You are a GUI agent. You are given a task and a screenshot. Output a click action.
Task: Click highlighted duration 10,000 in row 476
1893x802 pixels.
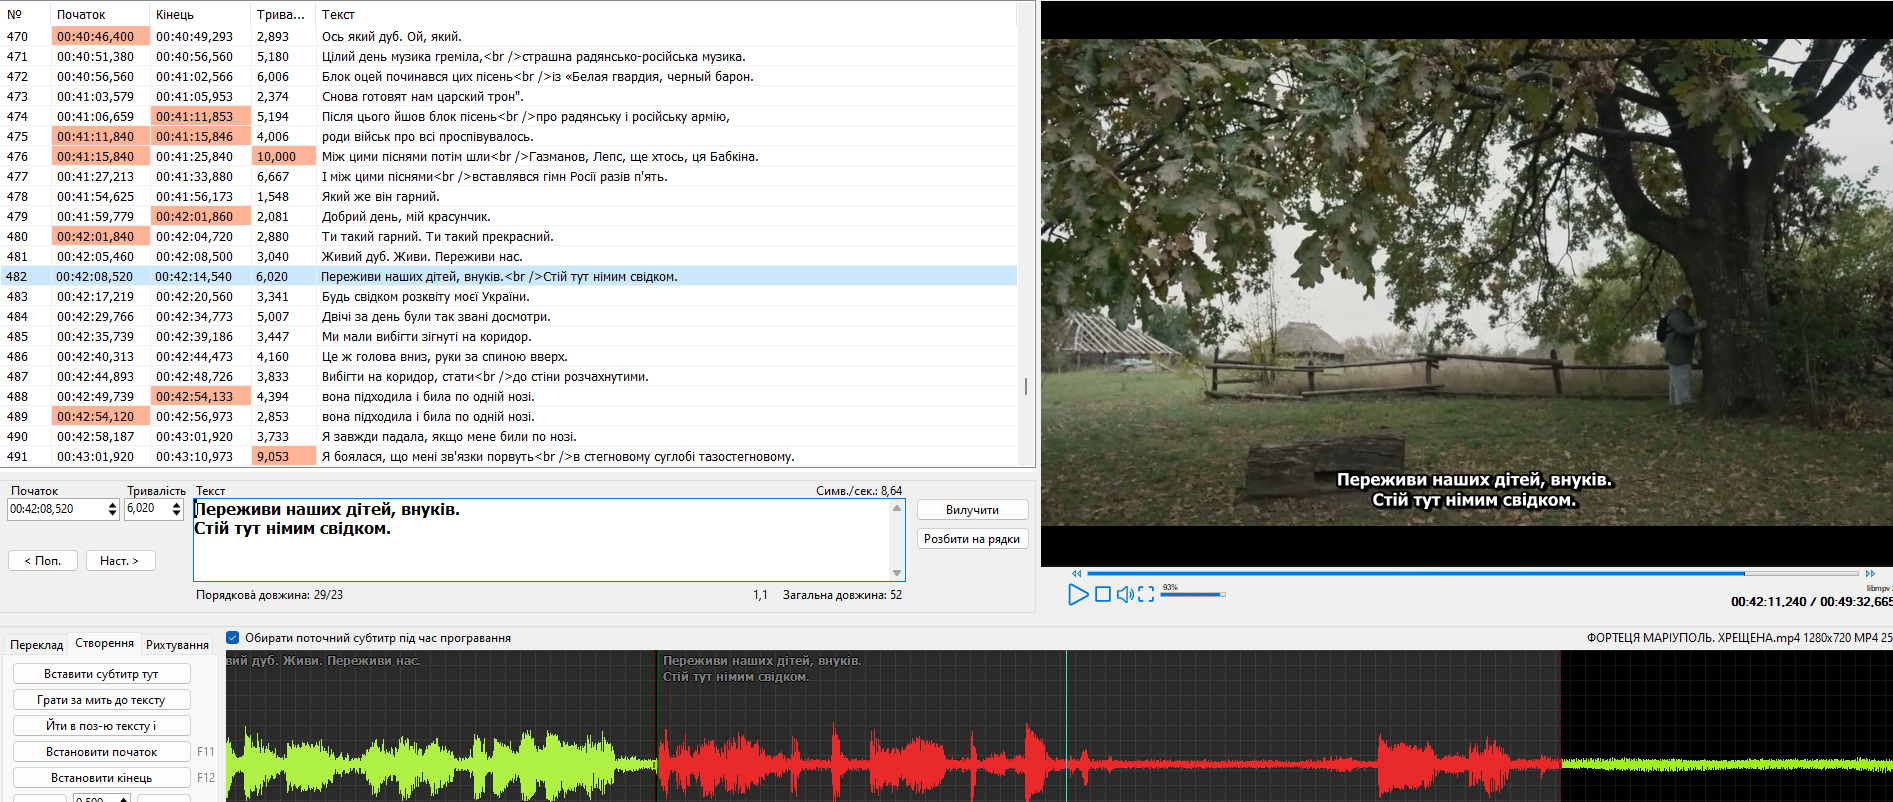[x=282, y=156]
